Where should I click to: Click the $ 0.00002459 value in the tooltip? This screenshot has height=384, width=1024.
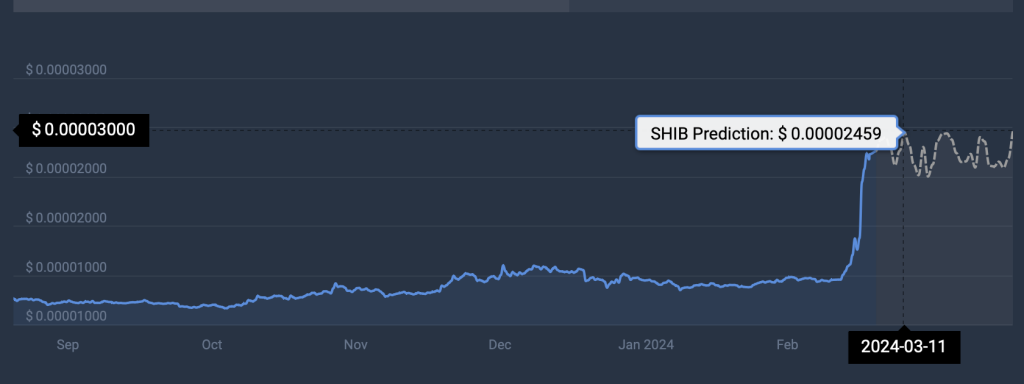coord(830,134)
